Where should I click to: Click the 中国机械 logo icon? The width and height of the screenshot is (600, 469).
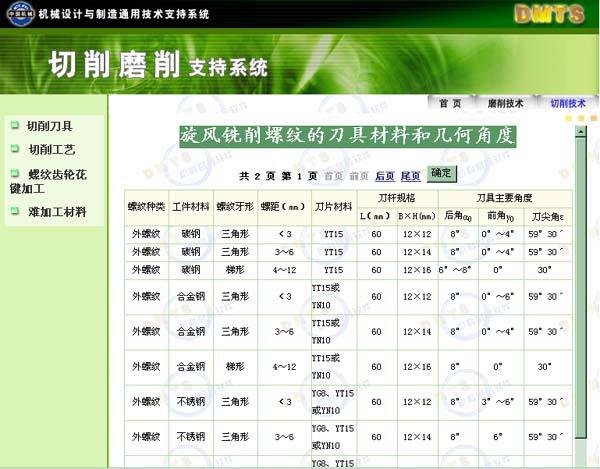click(18, 14)
